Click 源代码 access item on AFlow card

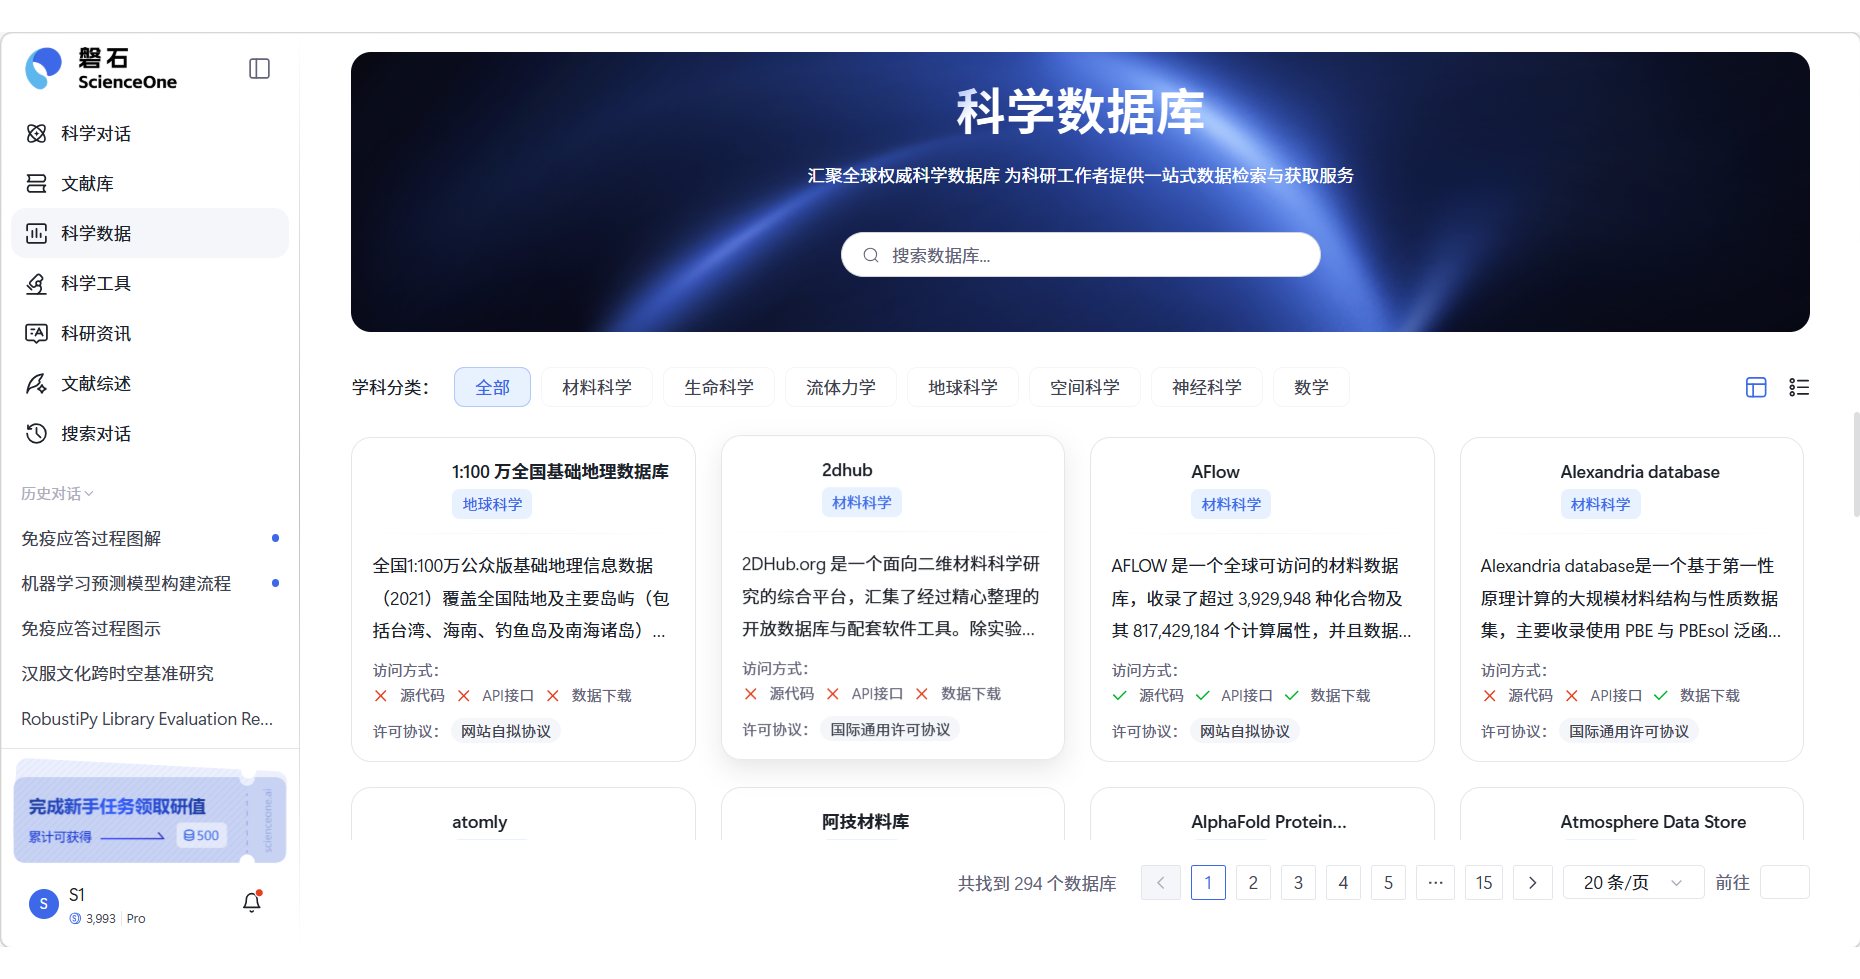[1160, 695]
